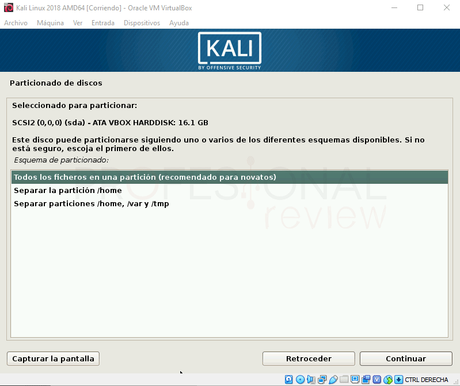This screenshot has width=460, height=386.
Task: Click the virtualization V status icon
Action: (377, 379)
